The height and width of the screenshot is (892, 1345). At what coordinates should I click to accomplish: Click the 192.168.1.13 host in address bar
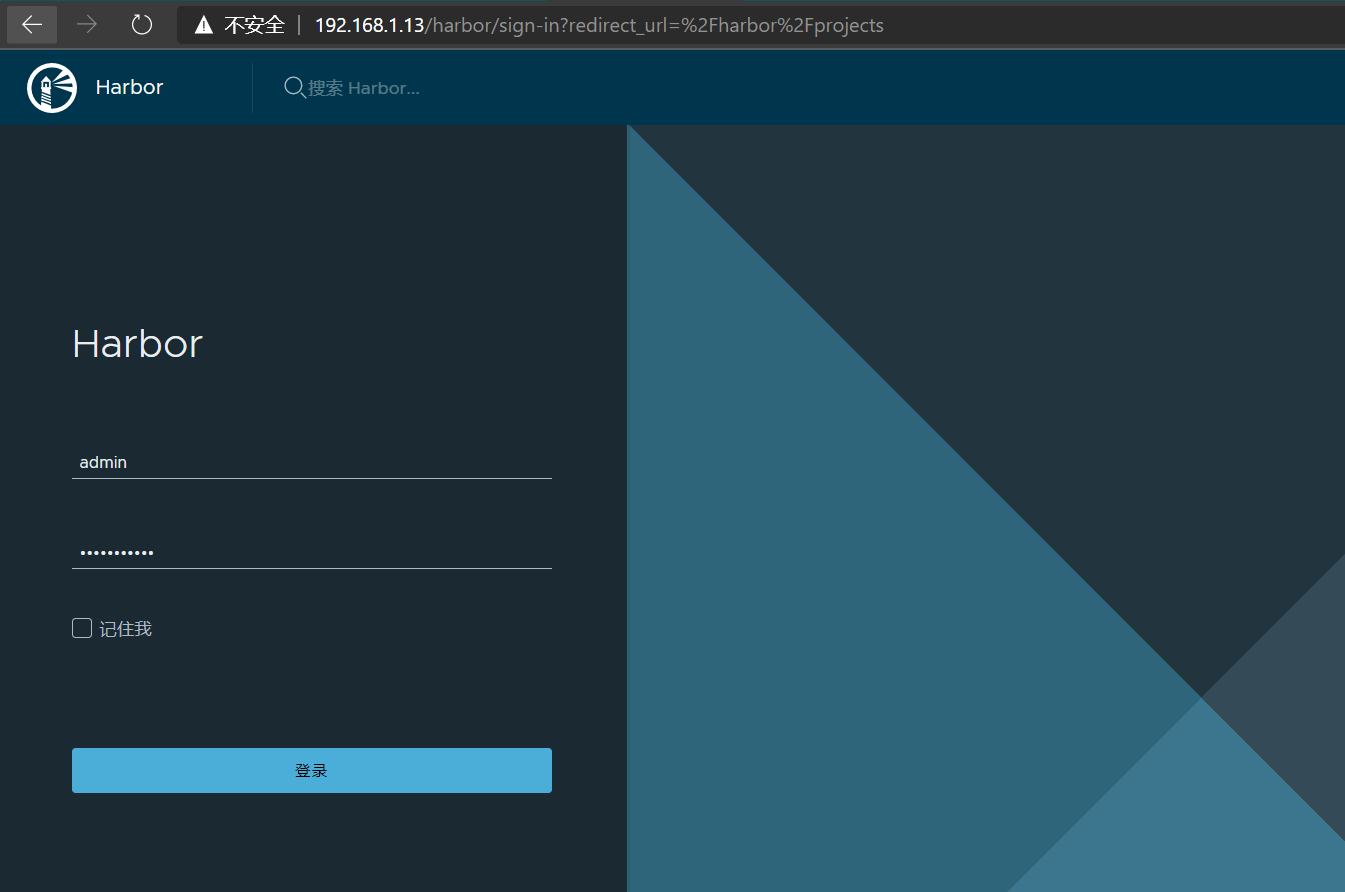tap(369, 25)
